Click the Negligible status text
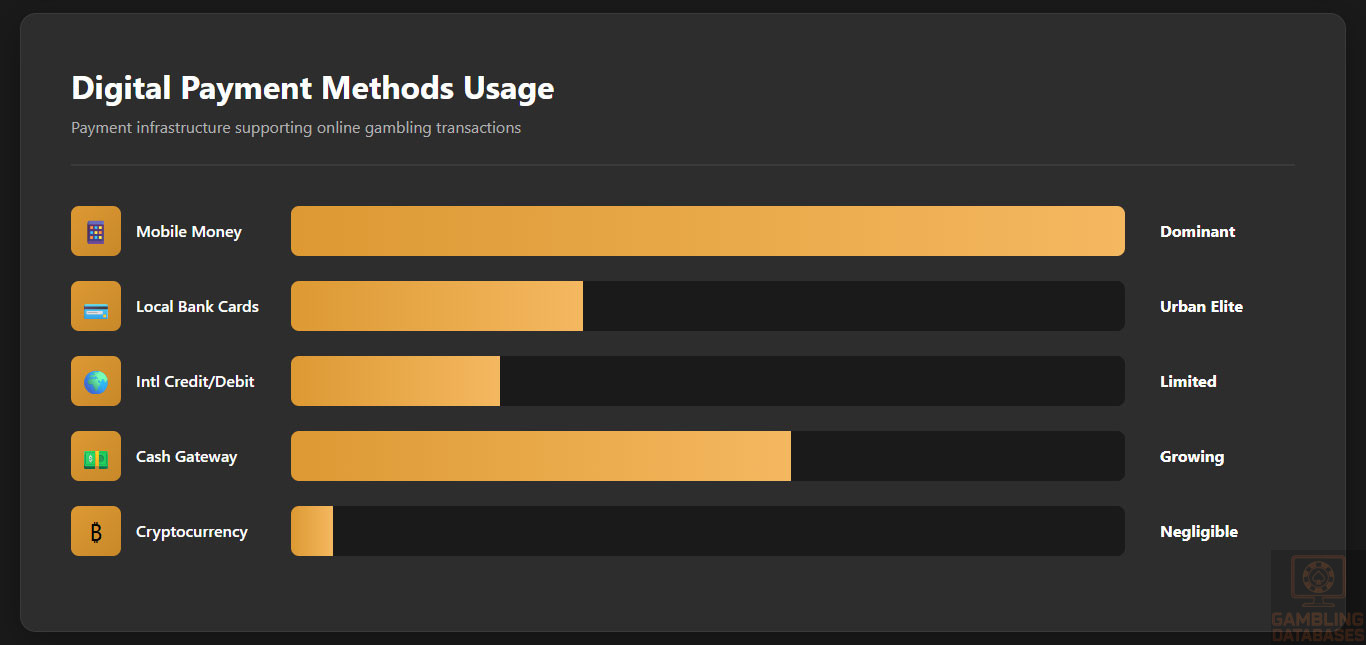 pos(1198,532)
